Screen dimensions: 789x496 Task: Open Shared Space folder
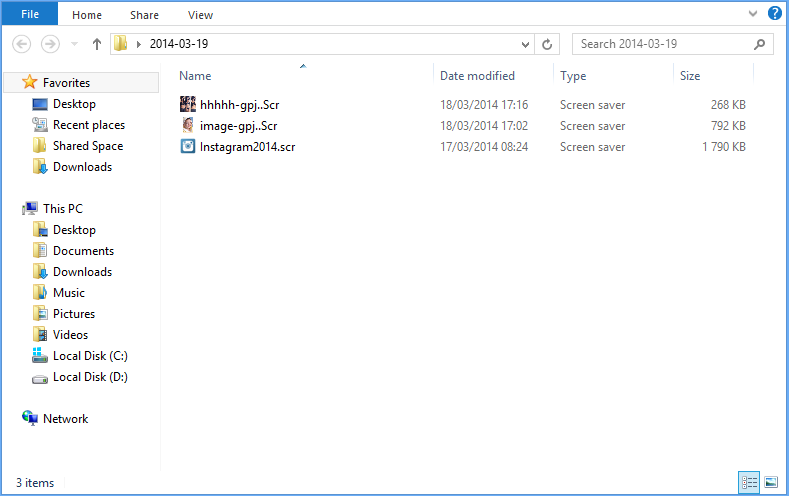pos(88,146)
